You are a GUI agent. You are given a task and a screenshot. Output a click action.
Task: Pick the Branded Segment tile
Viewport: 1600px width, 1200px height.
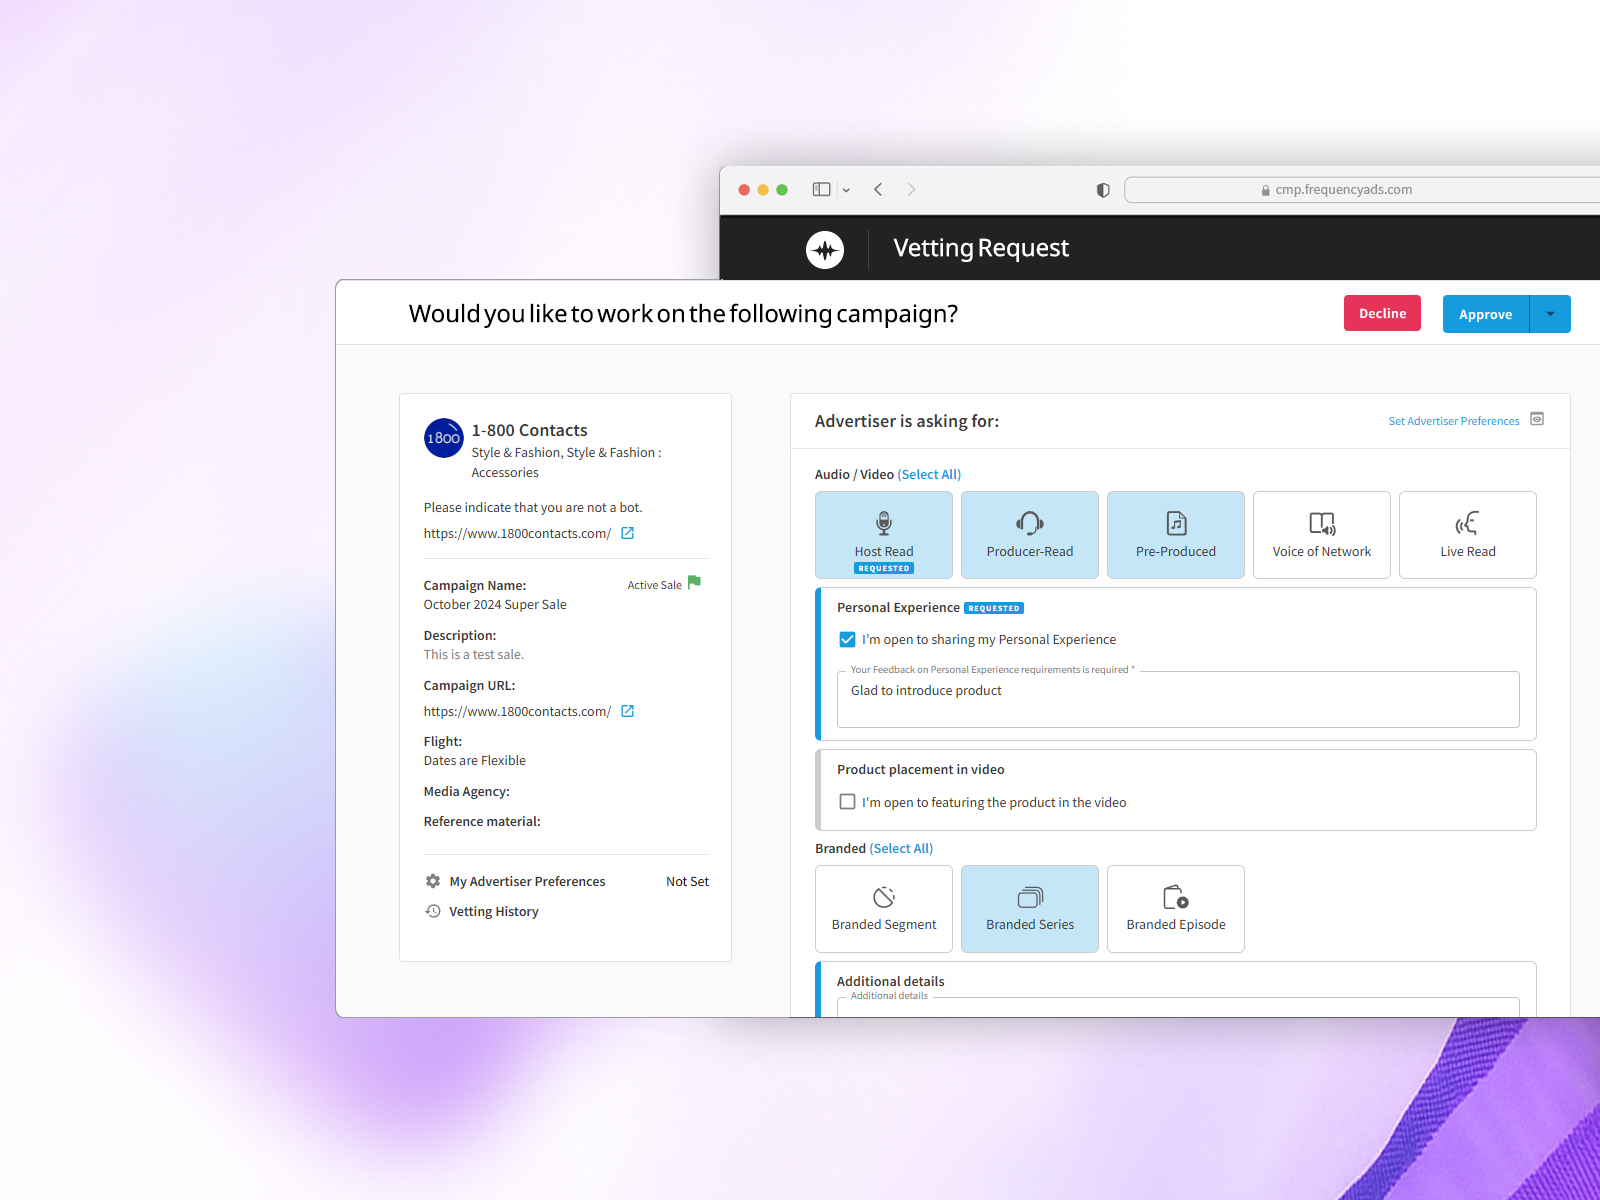click(883, 908)
